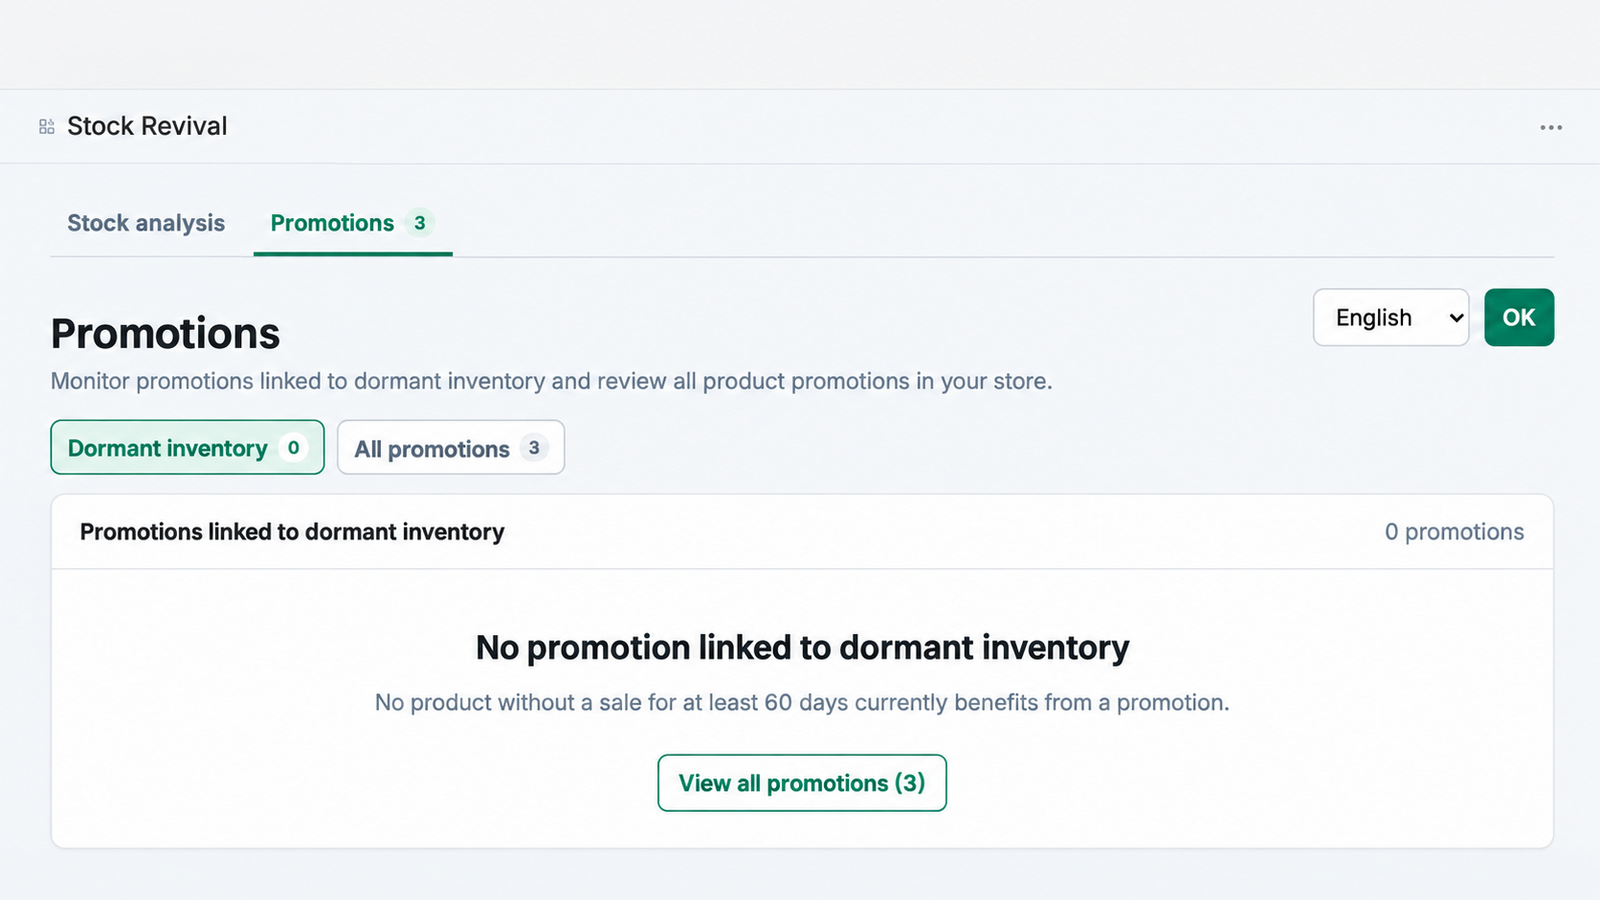This screenshot has height=900, width=1600.
Task: Click the 3 badge on All promotions
Action: [x=534, y=448]
